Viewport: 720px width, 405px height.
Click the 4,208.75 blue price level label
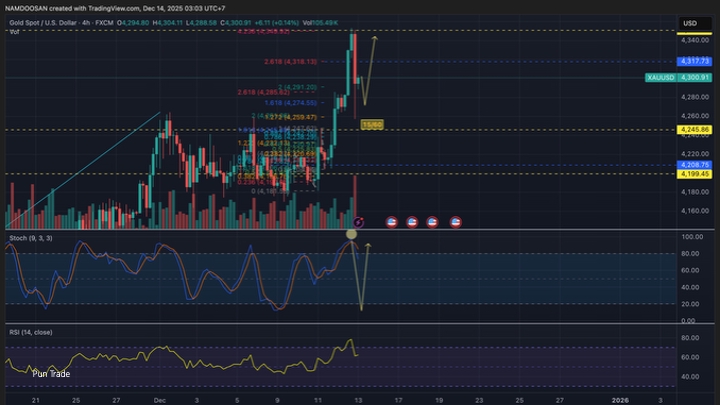point(694,164)
